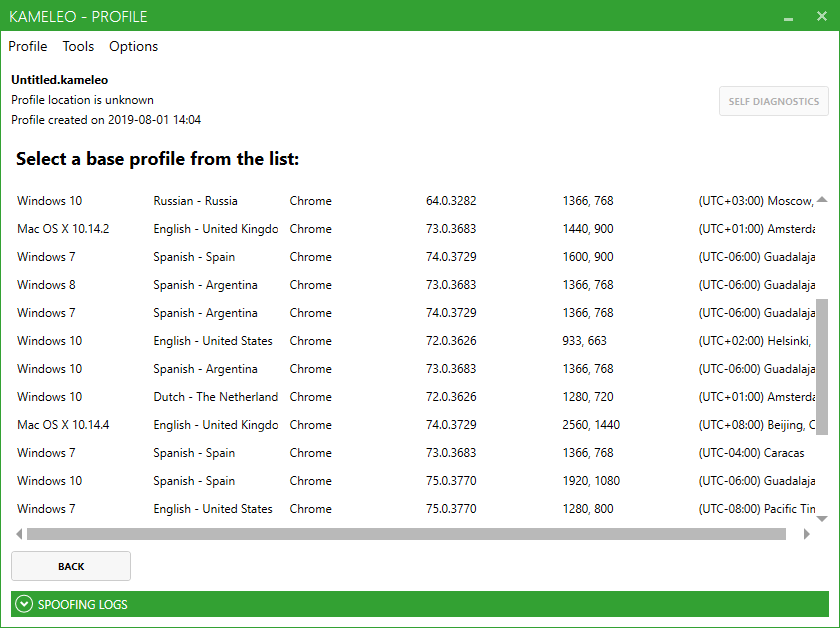Click the Spoofing Logs bar label
The height and width of the screenshot is (628, 840).
click(x=82, y=605)
